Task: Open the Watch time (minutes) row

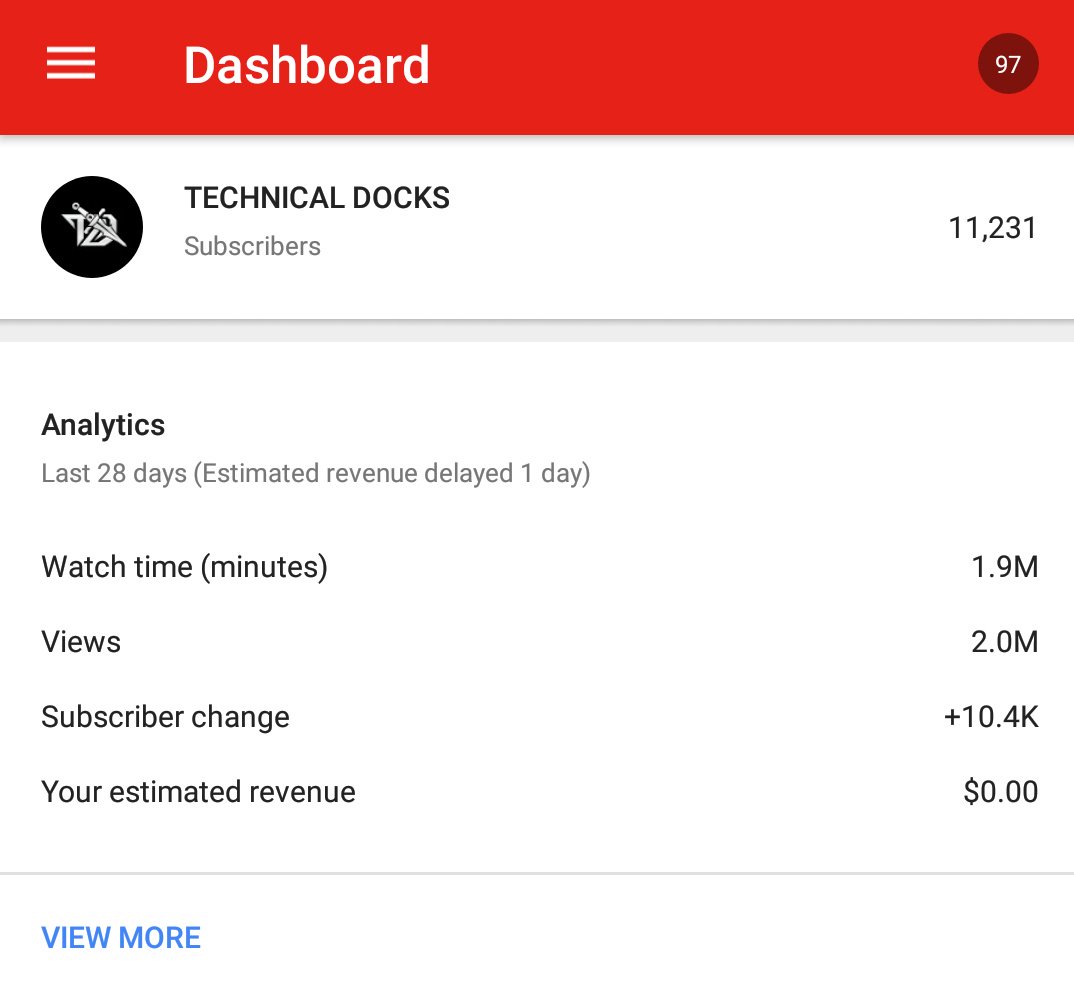Action: [x=537, y=567]
